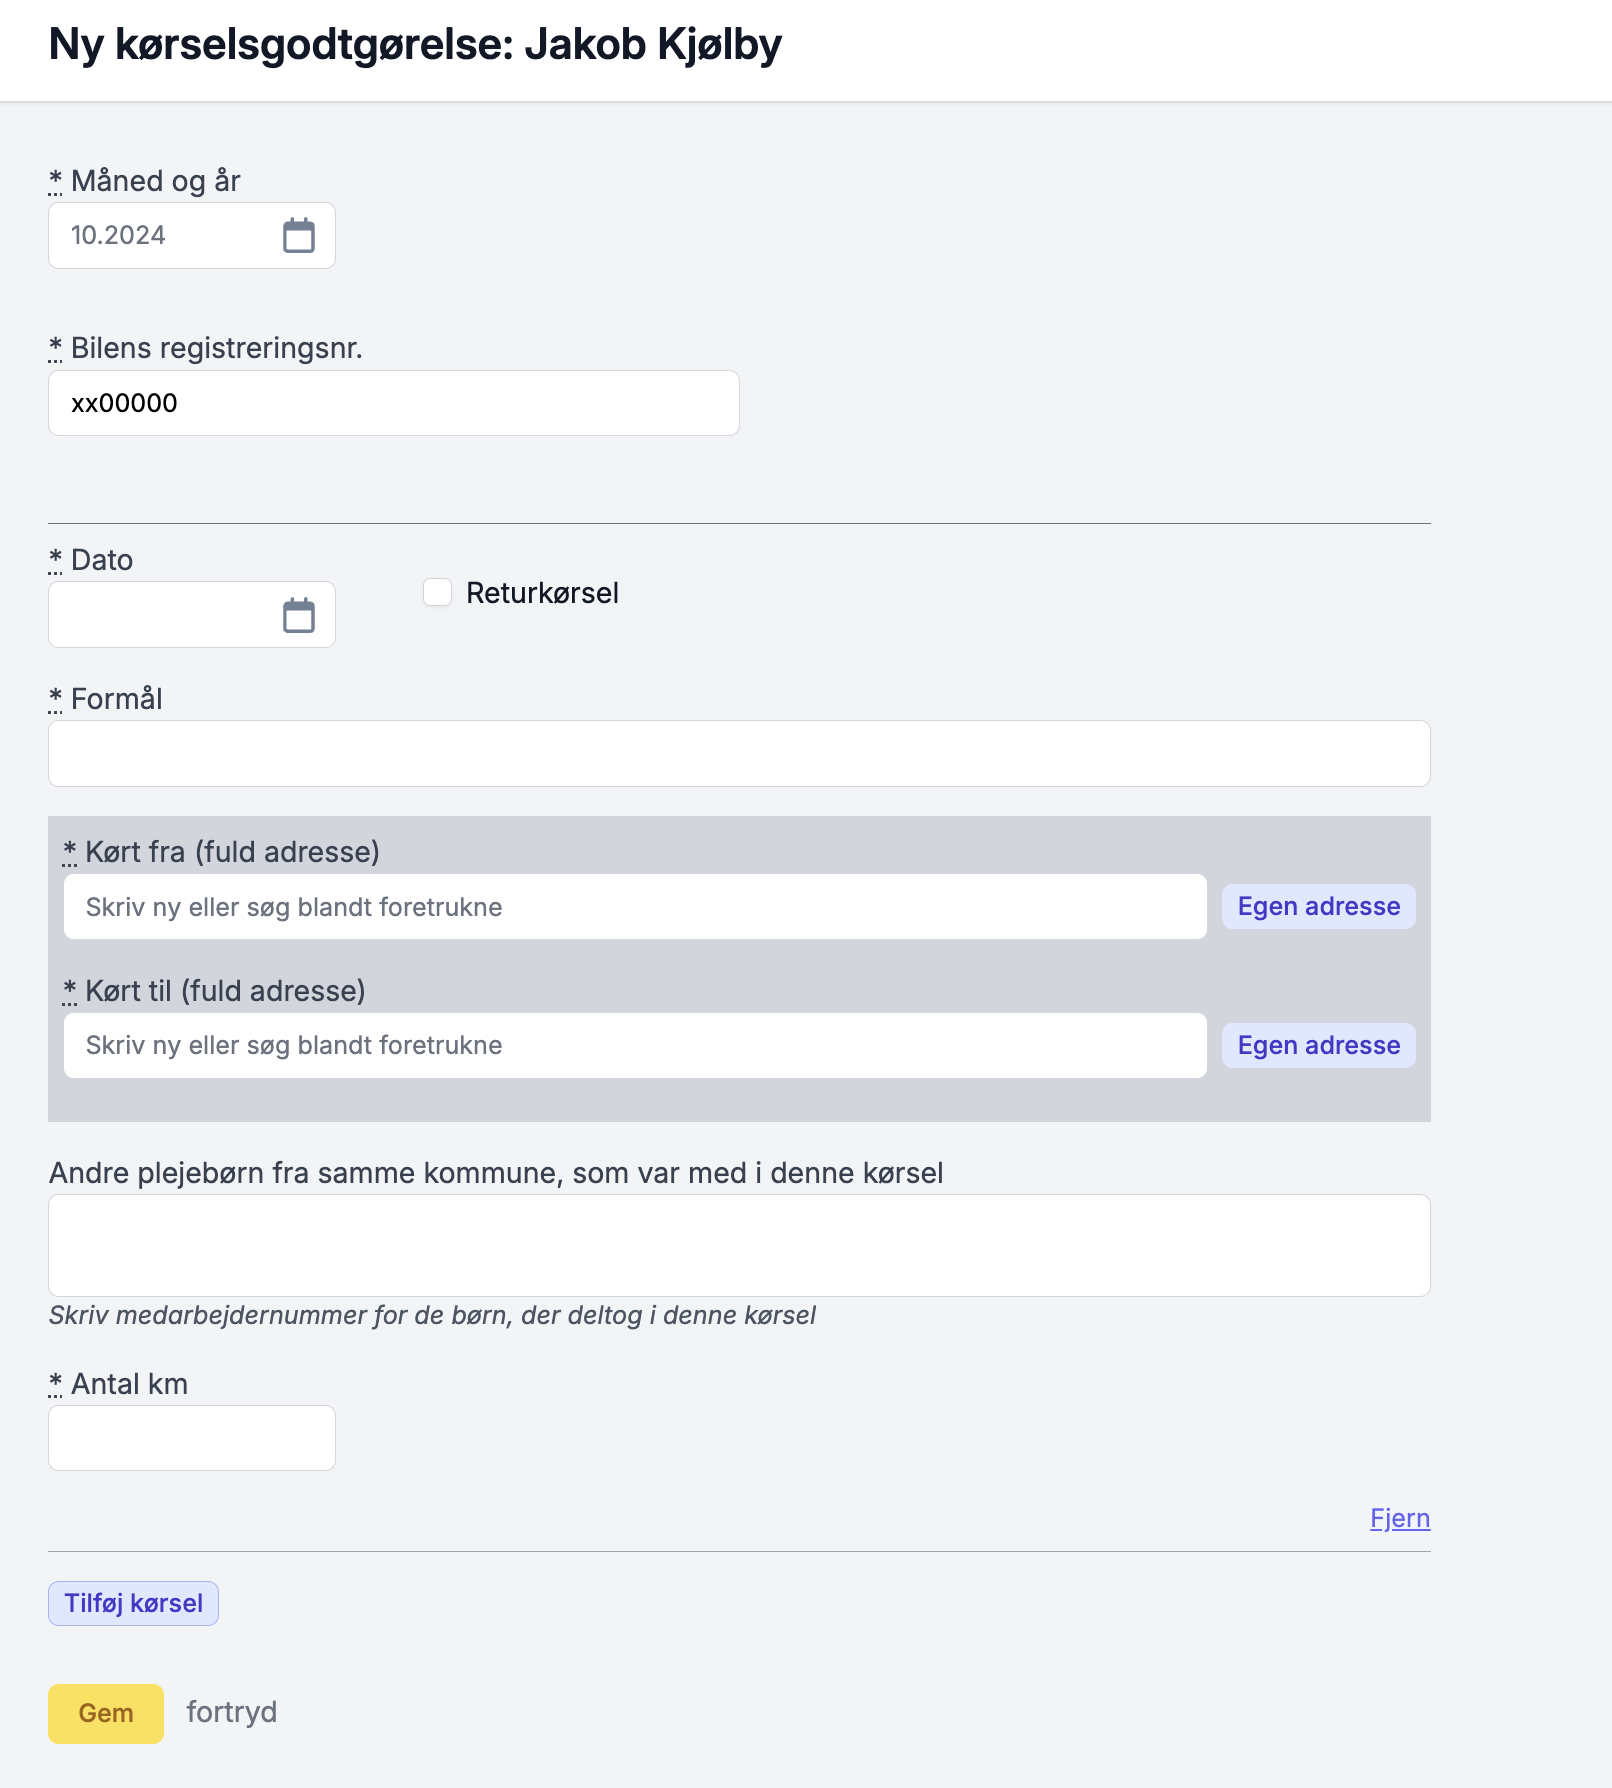Click the Returkørsel label text

[x=542, y=593]
